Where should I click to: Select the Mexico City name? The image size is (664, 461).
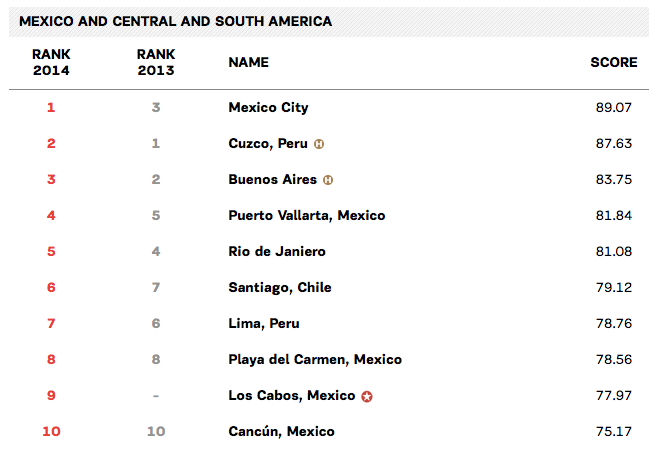(268, 108)
